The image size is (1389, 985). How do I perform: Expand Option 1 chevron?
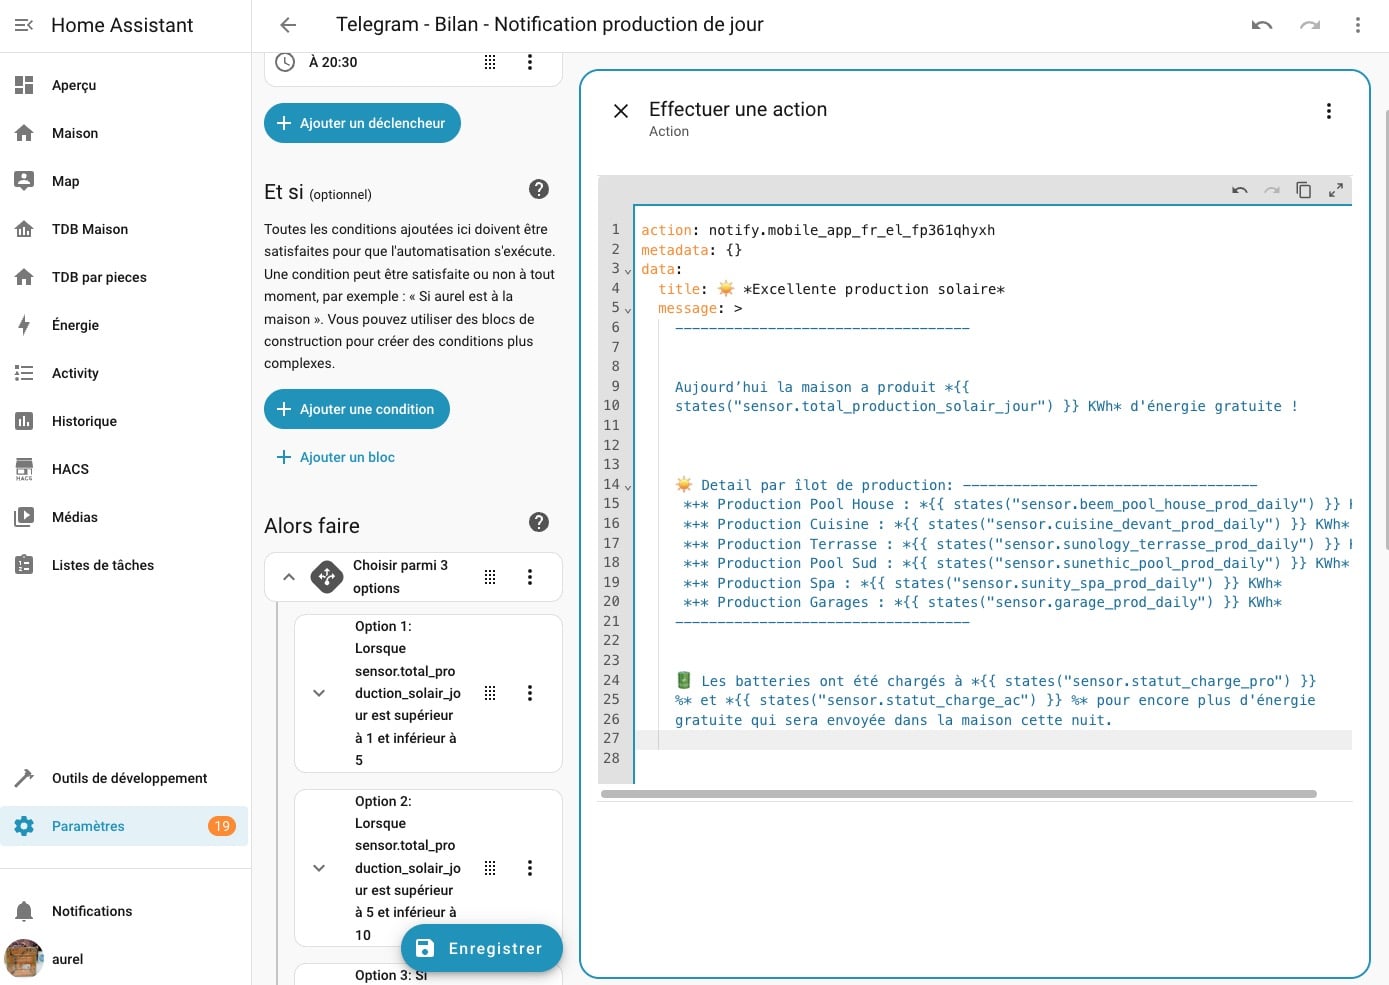[319, 693]
